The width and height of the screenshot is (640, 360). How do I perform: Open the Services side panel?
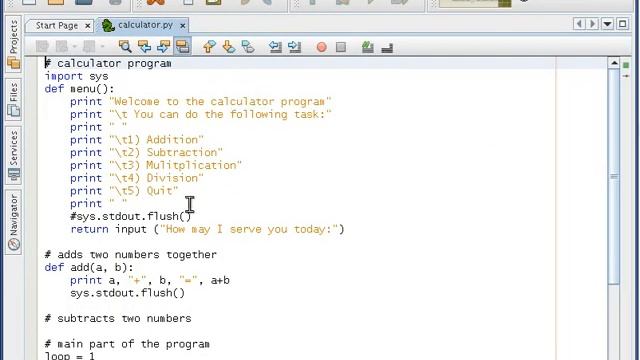[x=13, y=155]
